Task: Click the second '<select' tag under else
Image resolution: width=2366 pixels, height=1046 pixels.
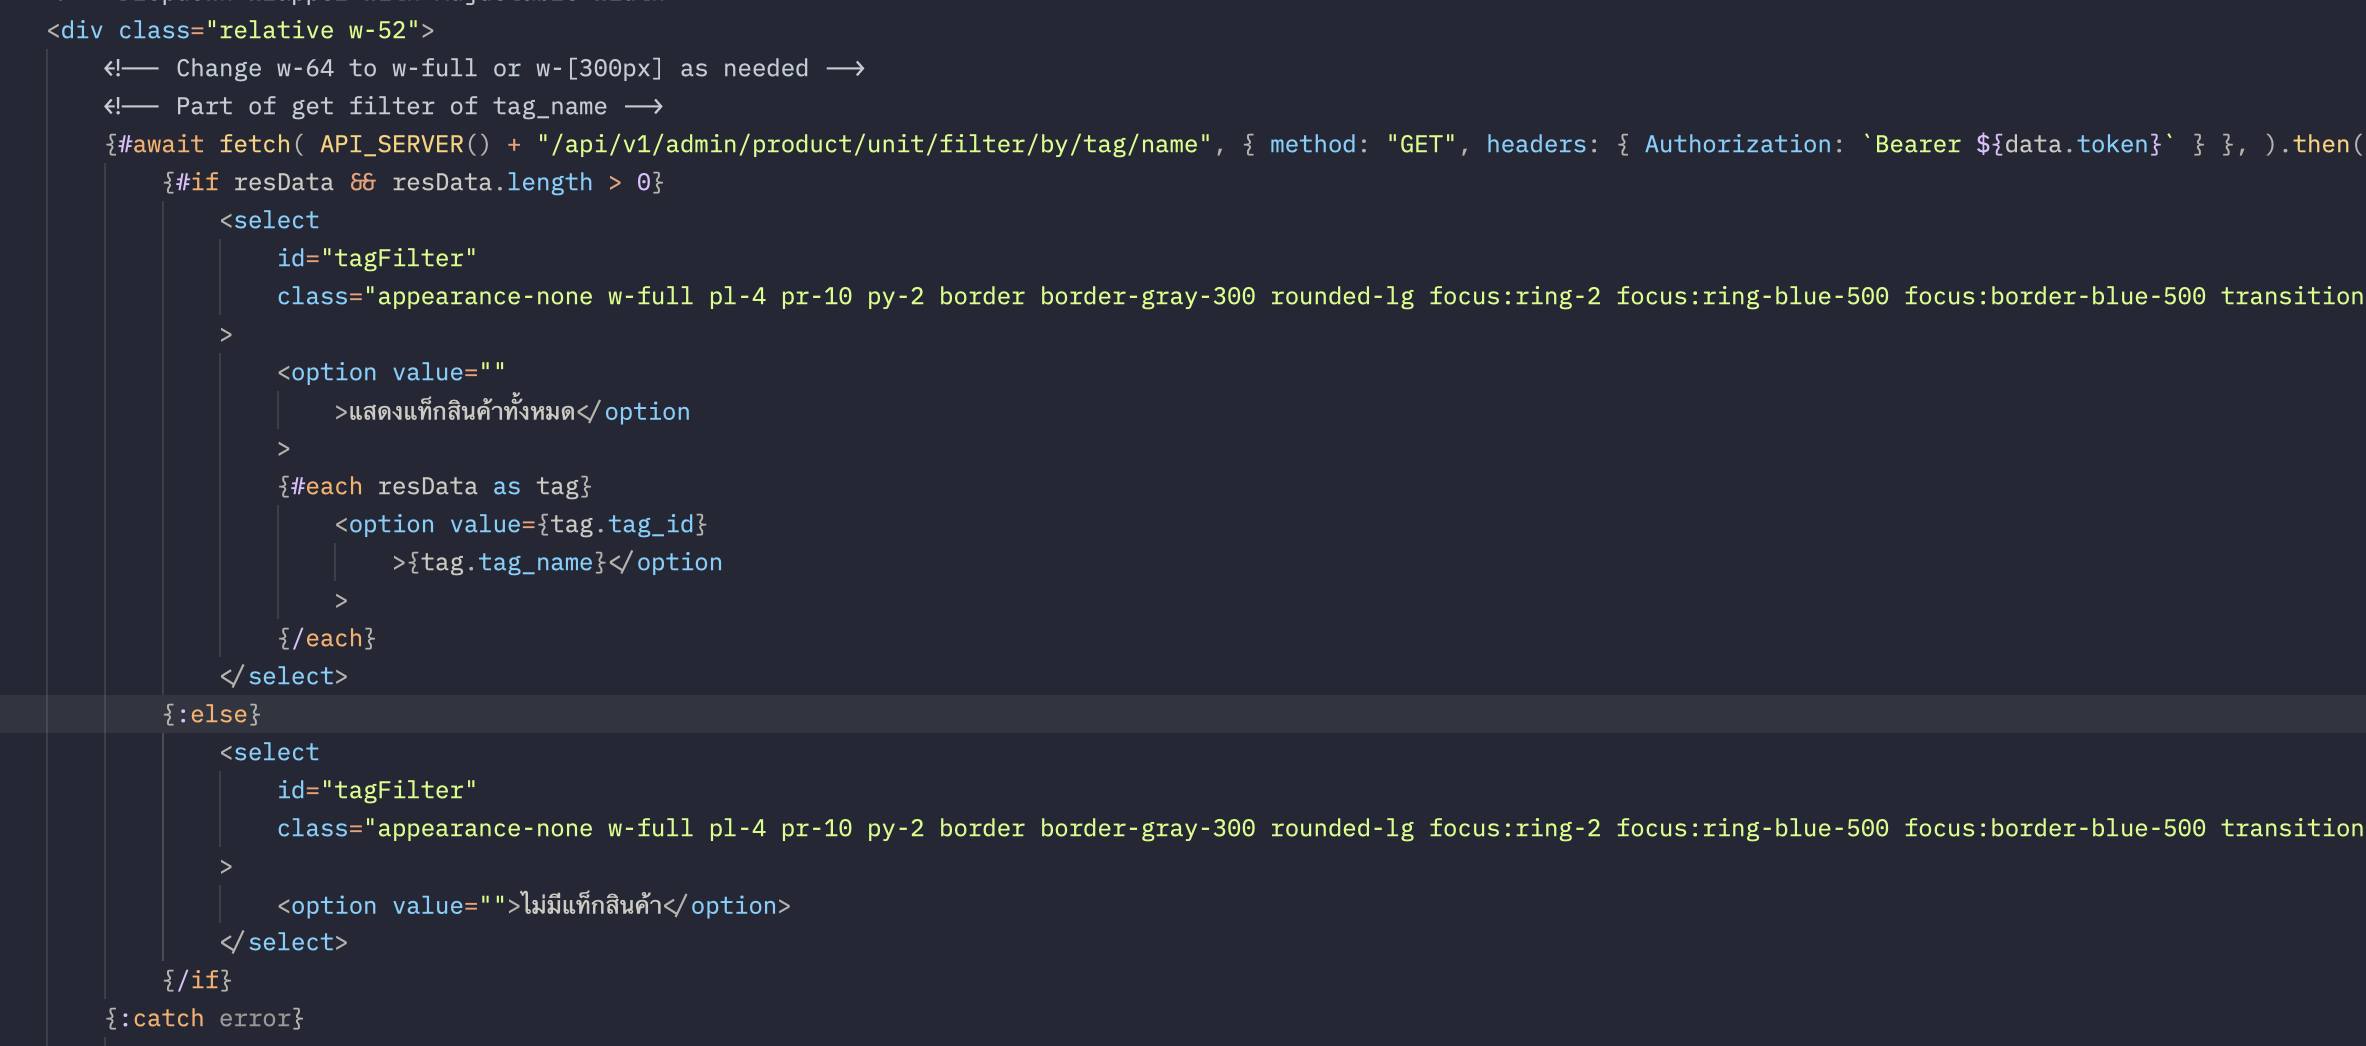Action: pyautogui.click(x=269, y=752)
